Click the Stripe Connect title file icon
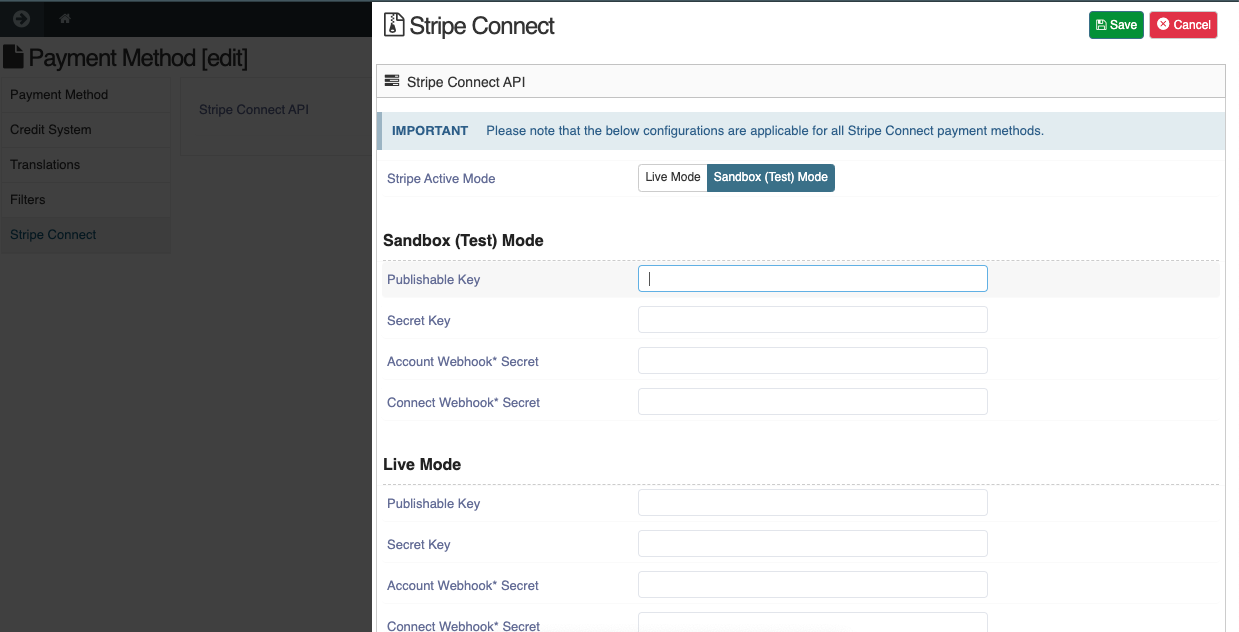This screenshot has height=632, width=1239. point(394,25)
